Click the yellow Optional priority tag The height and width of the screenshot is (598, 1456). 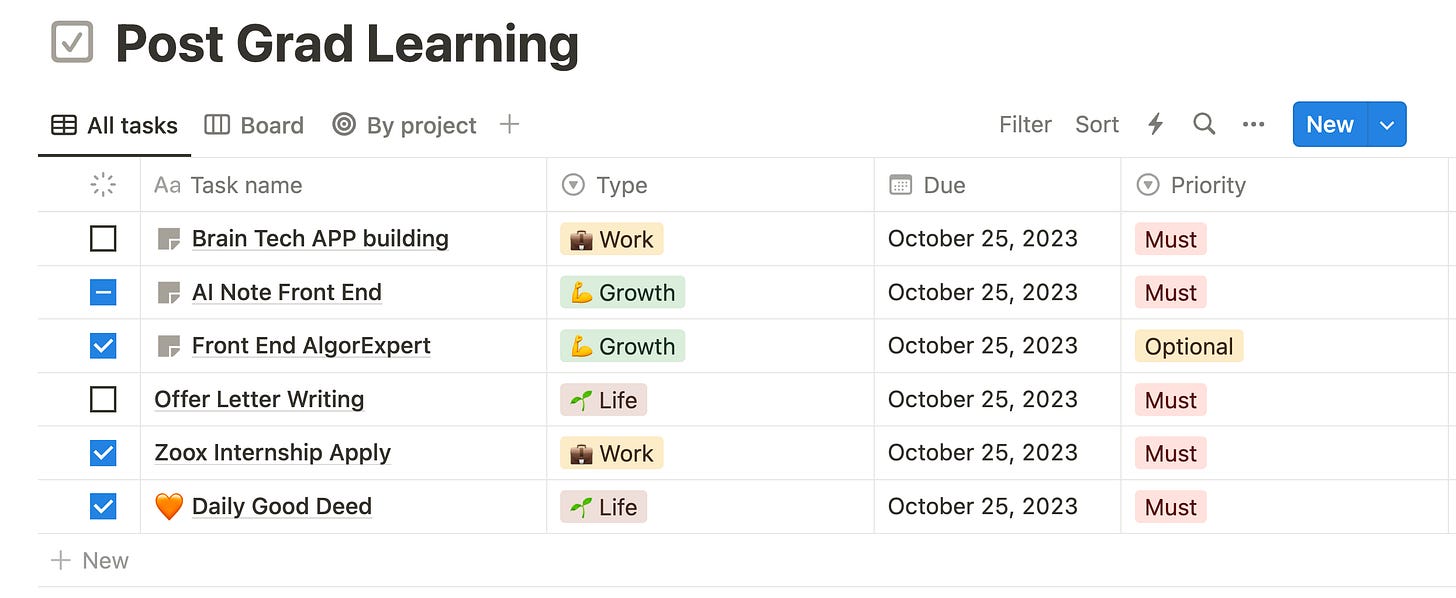point(1188,346)
